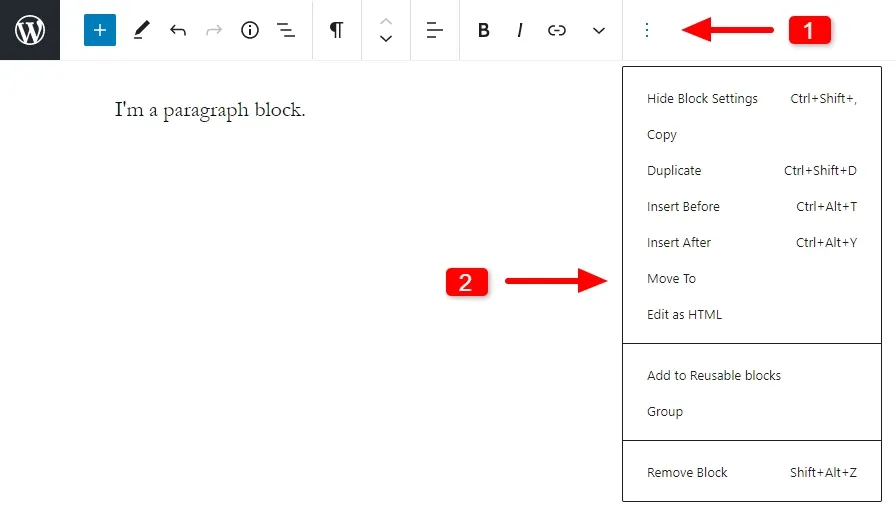Move block up with the up chevron
This screenshot has height=515, width=896.
(x=386, y=20)
